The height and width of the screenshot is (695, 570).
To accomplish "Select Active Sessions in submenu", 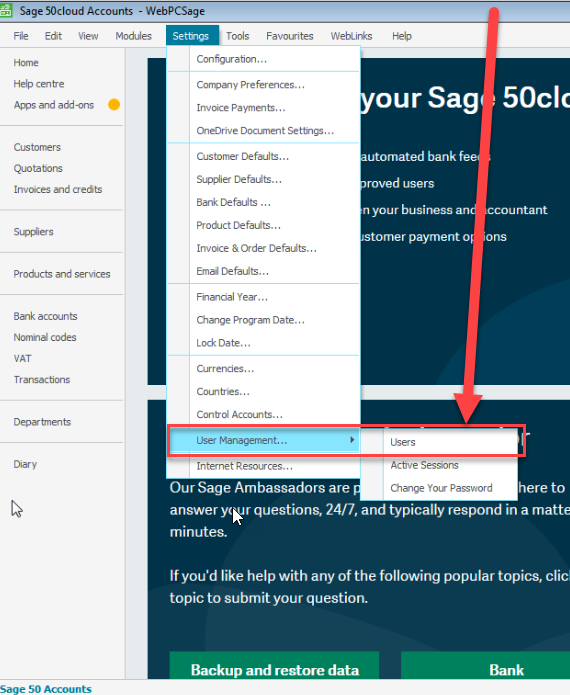I will point(439,465).
